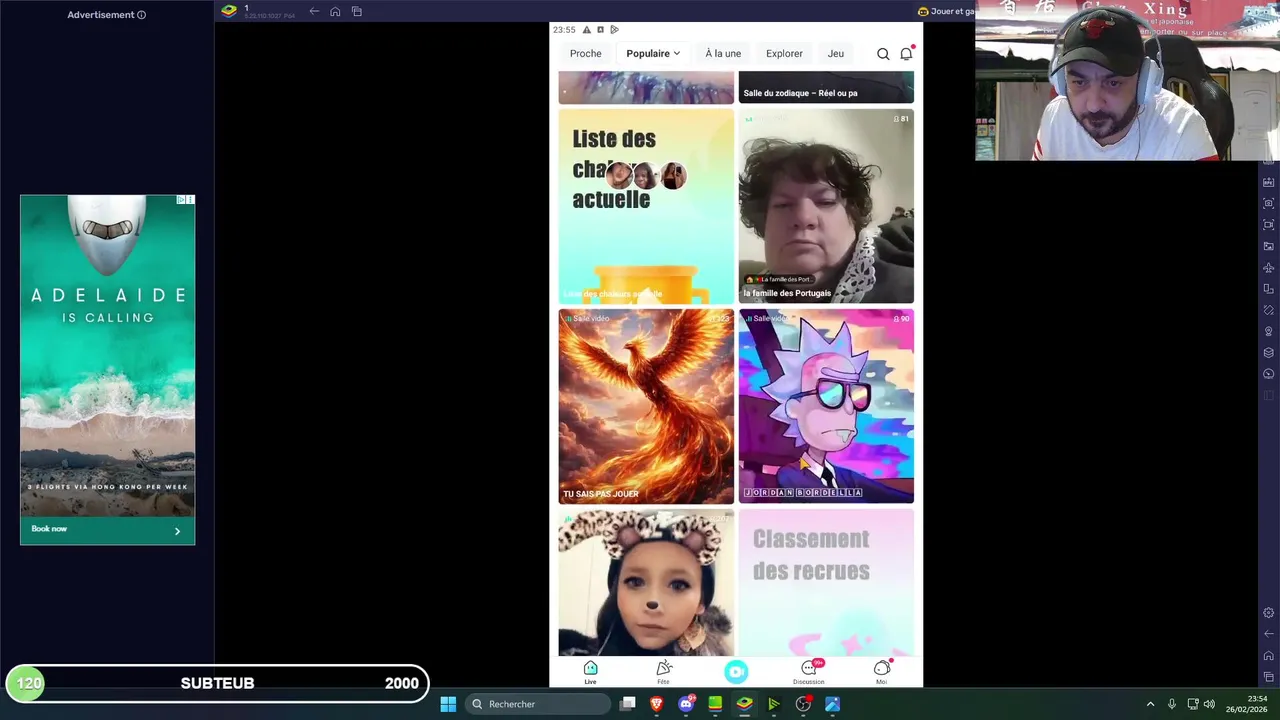
Task: Click microphone icon in system tray
Action: tap(1171, 704)
